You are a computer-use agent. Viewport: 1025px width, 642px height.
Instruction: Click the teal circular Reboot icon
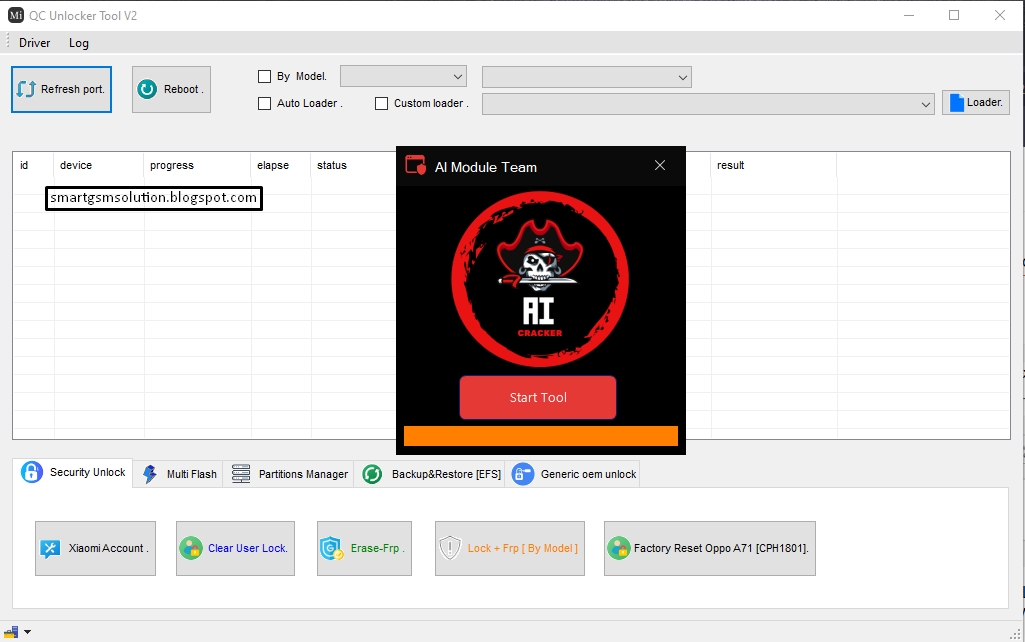click(x=147, y=89)
